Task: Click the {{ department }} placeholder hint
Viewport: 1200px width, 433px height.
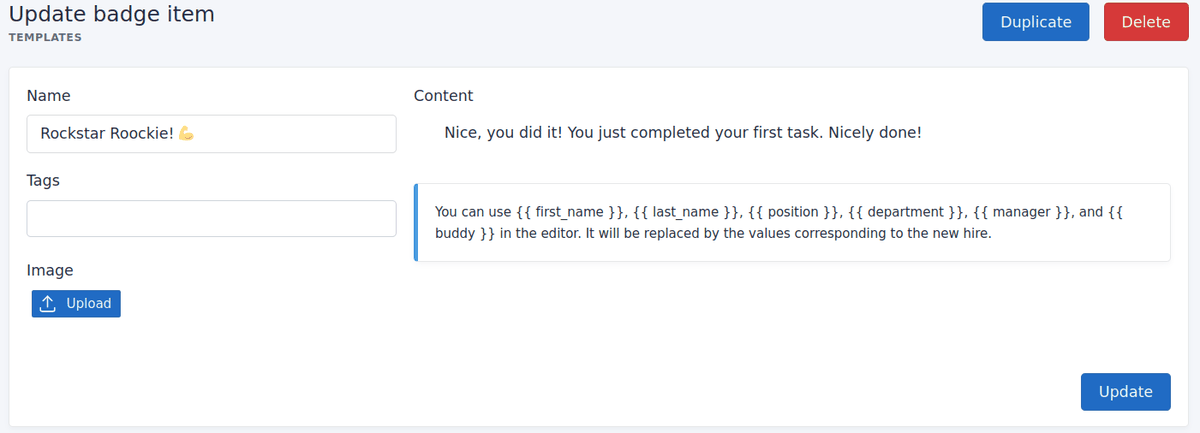Action: click(906, 212)
